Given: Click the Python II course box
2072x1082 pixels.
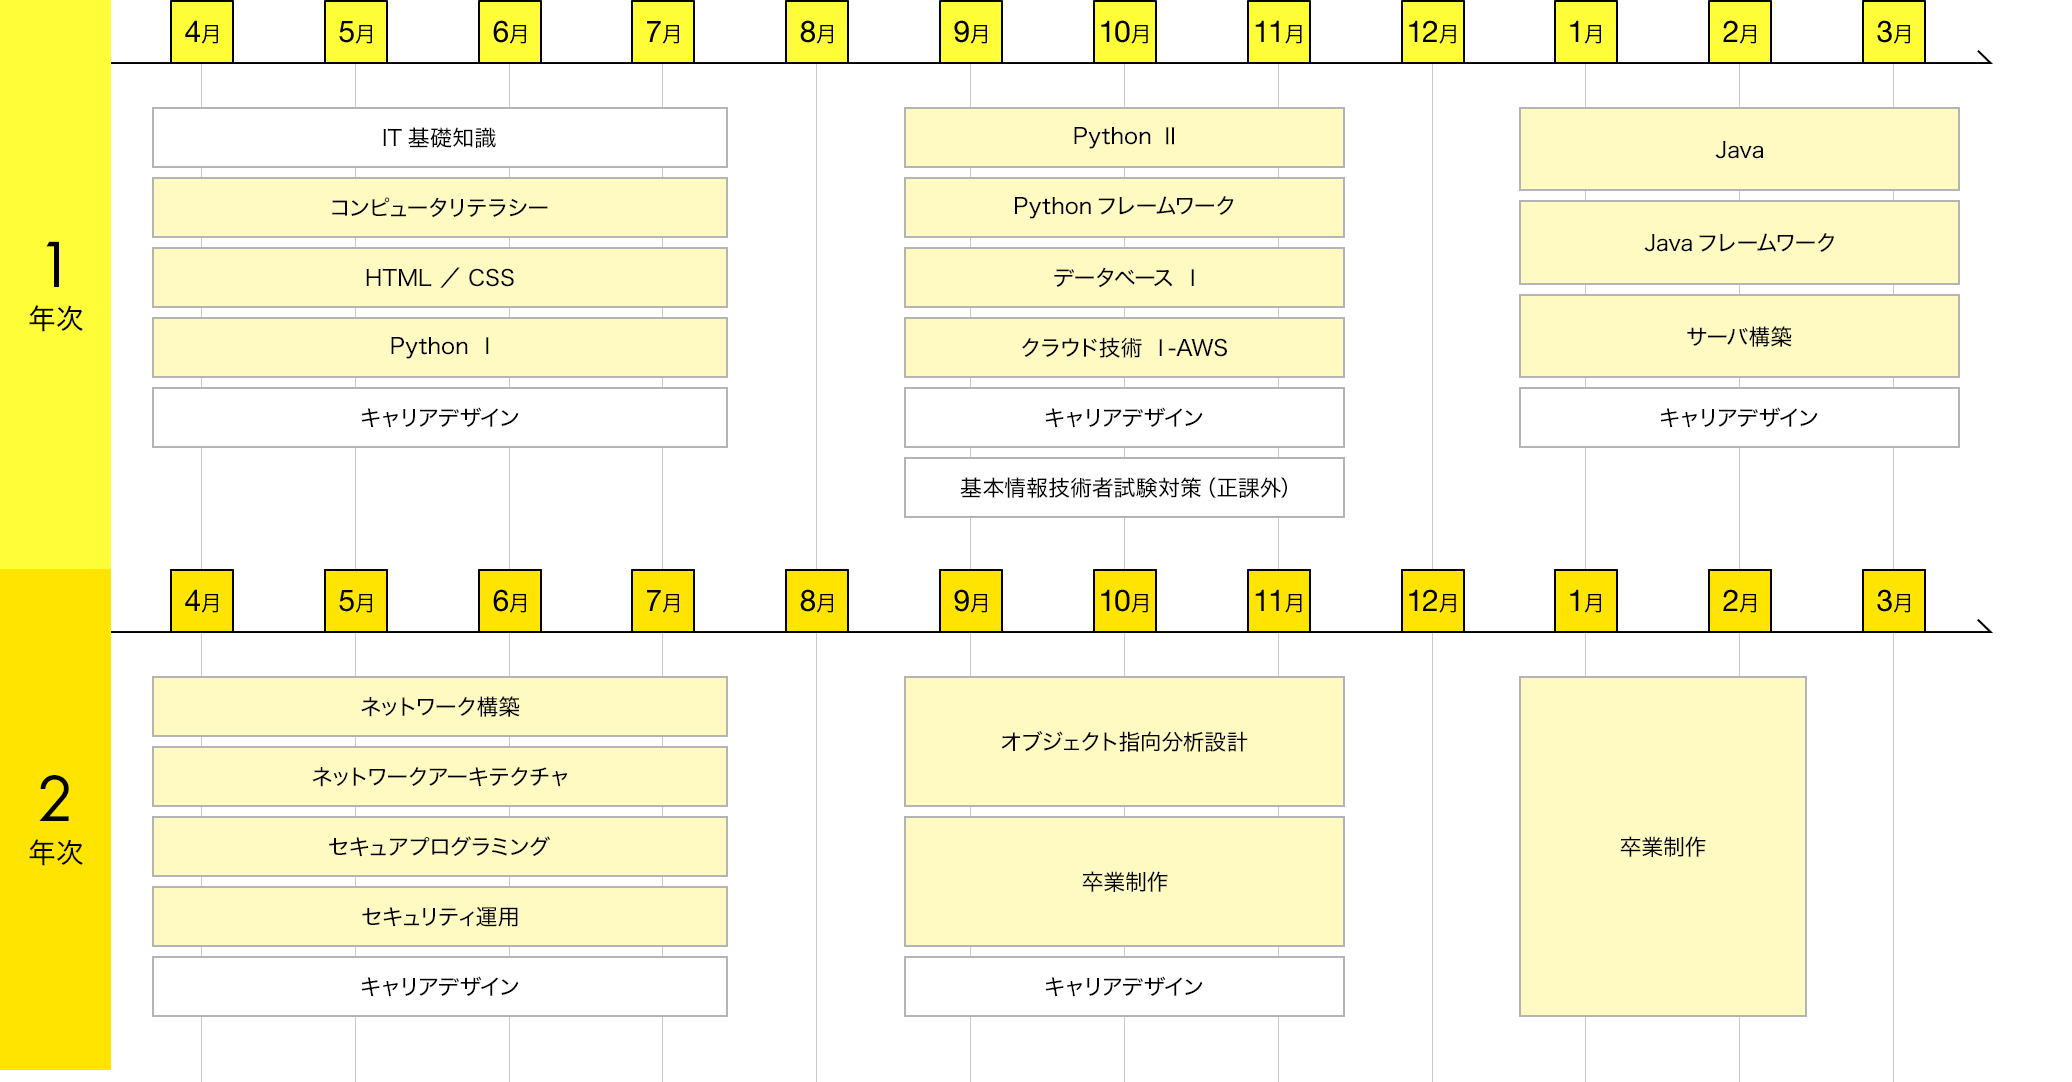Looking at the screenshot, I should pyautogui.click(x=1124, y=138).
